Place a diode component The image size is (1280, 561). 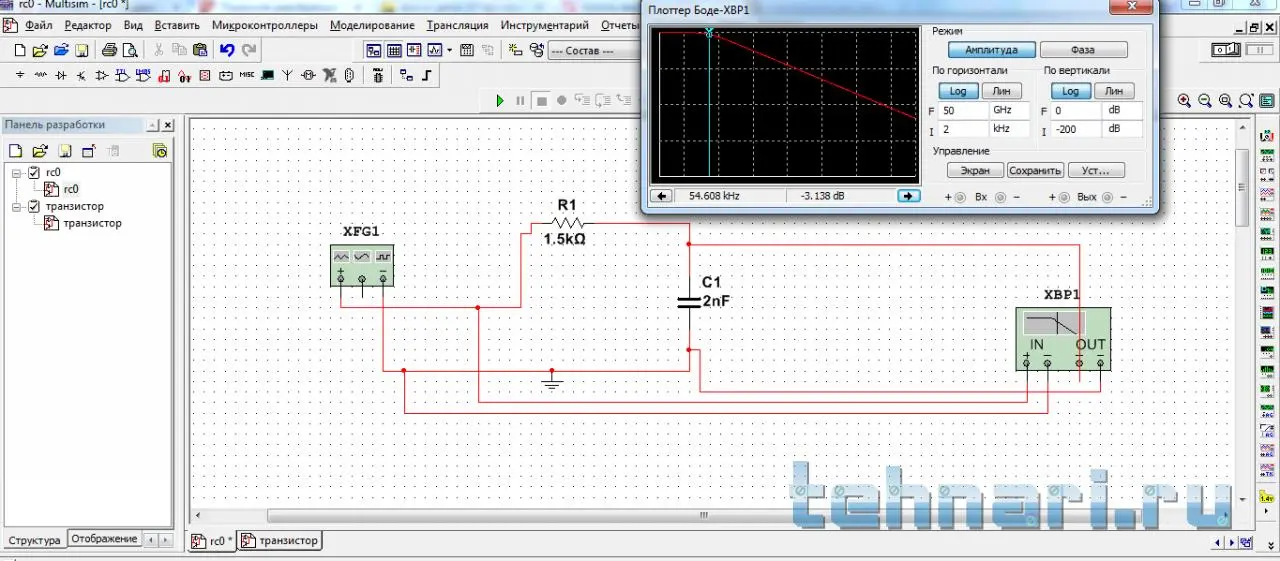61,75
